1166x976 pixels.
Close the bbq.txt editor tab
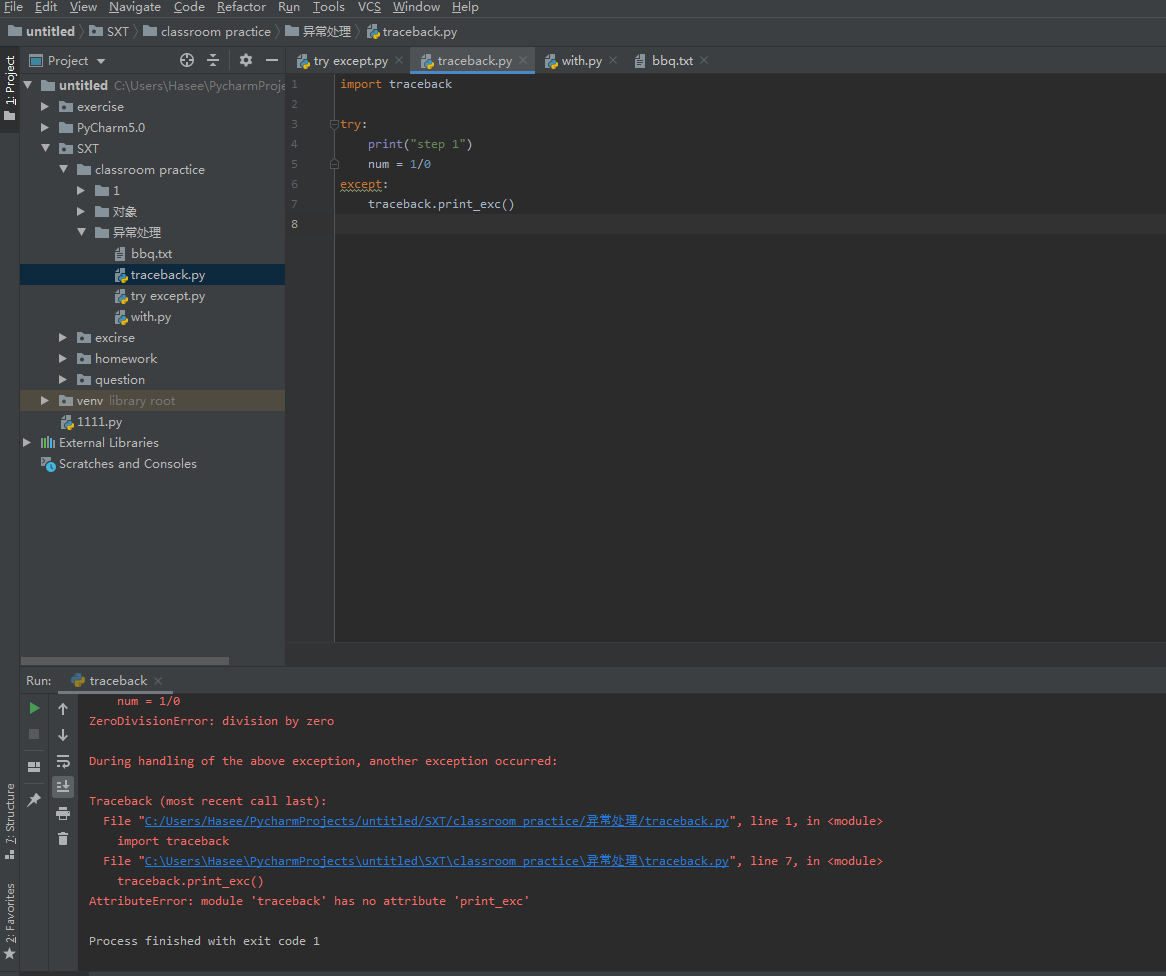[704, 60]
